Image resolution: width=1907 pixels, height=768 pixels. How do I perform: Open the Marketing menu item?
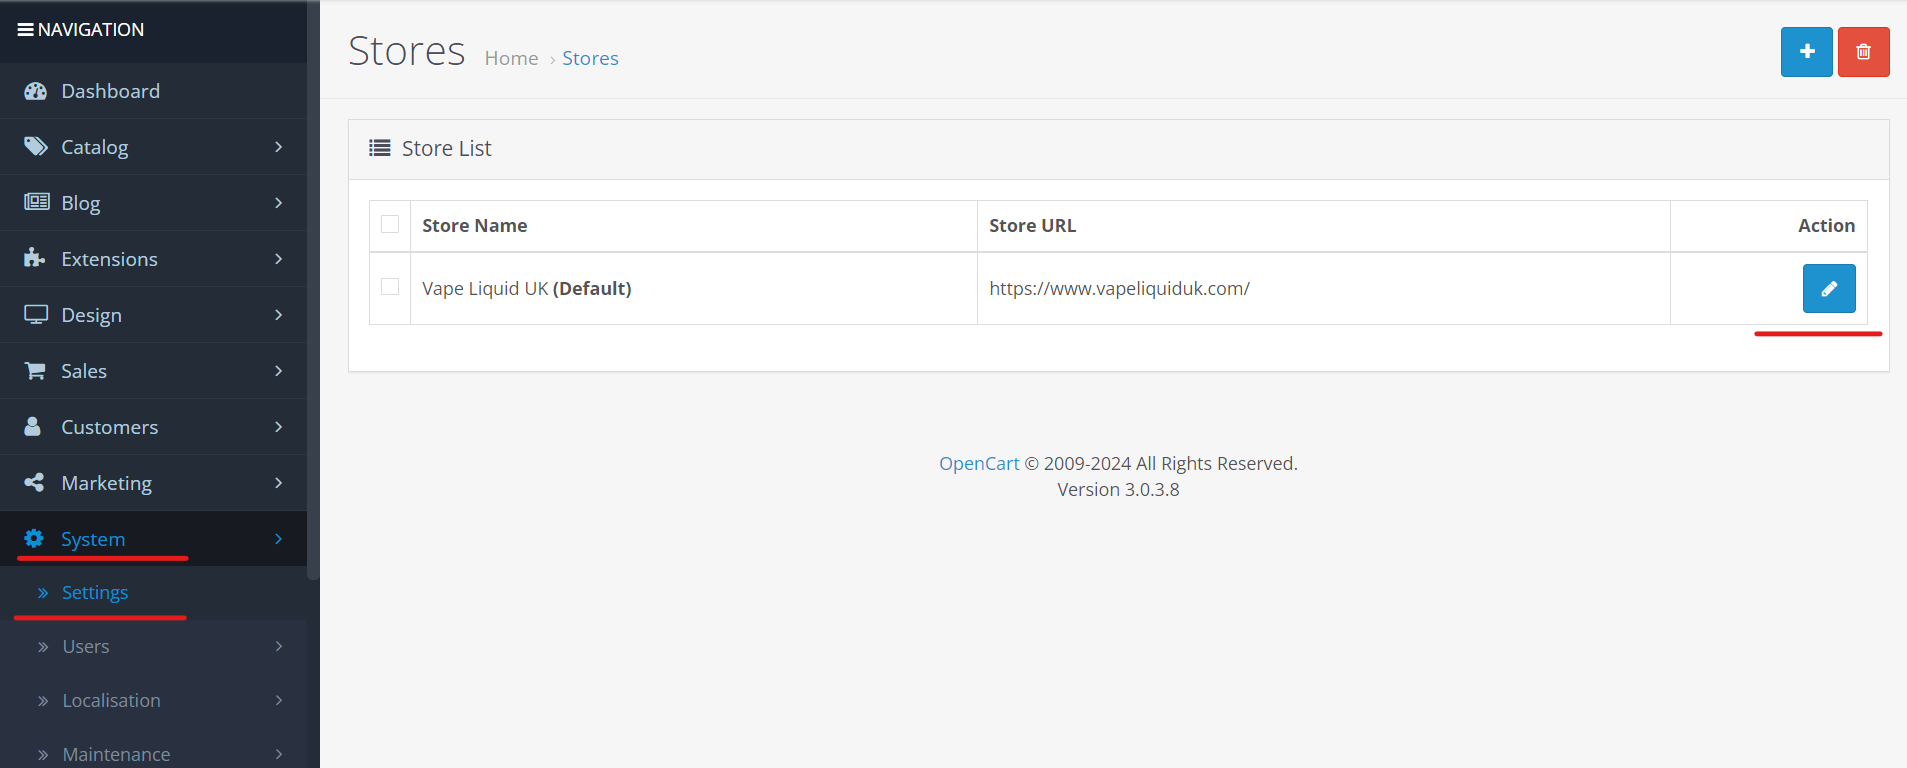pos(153,483)
